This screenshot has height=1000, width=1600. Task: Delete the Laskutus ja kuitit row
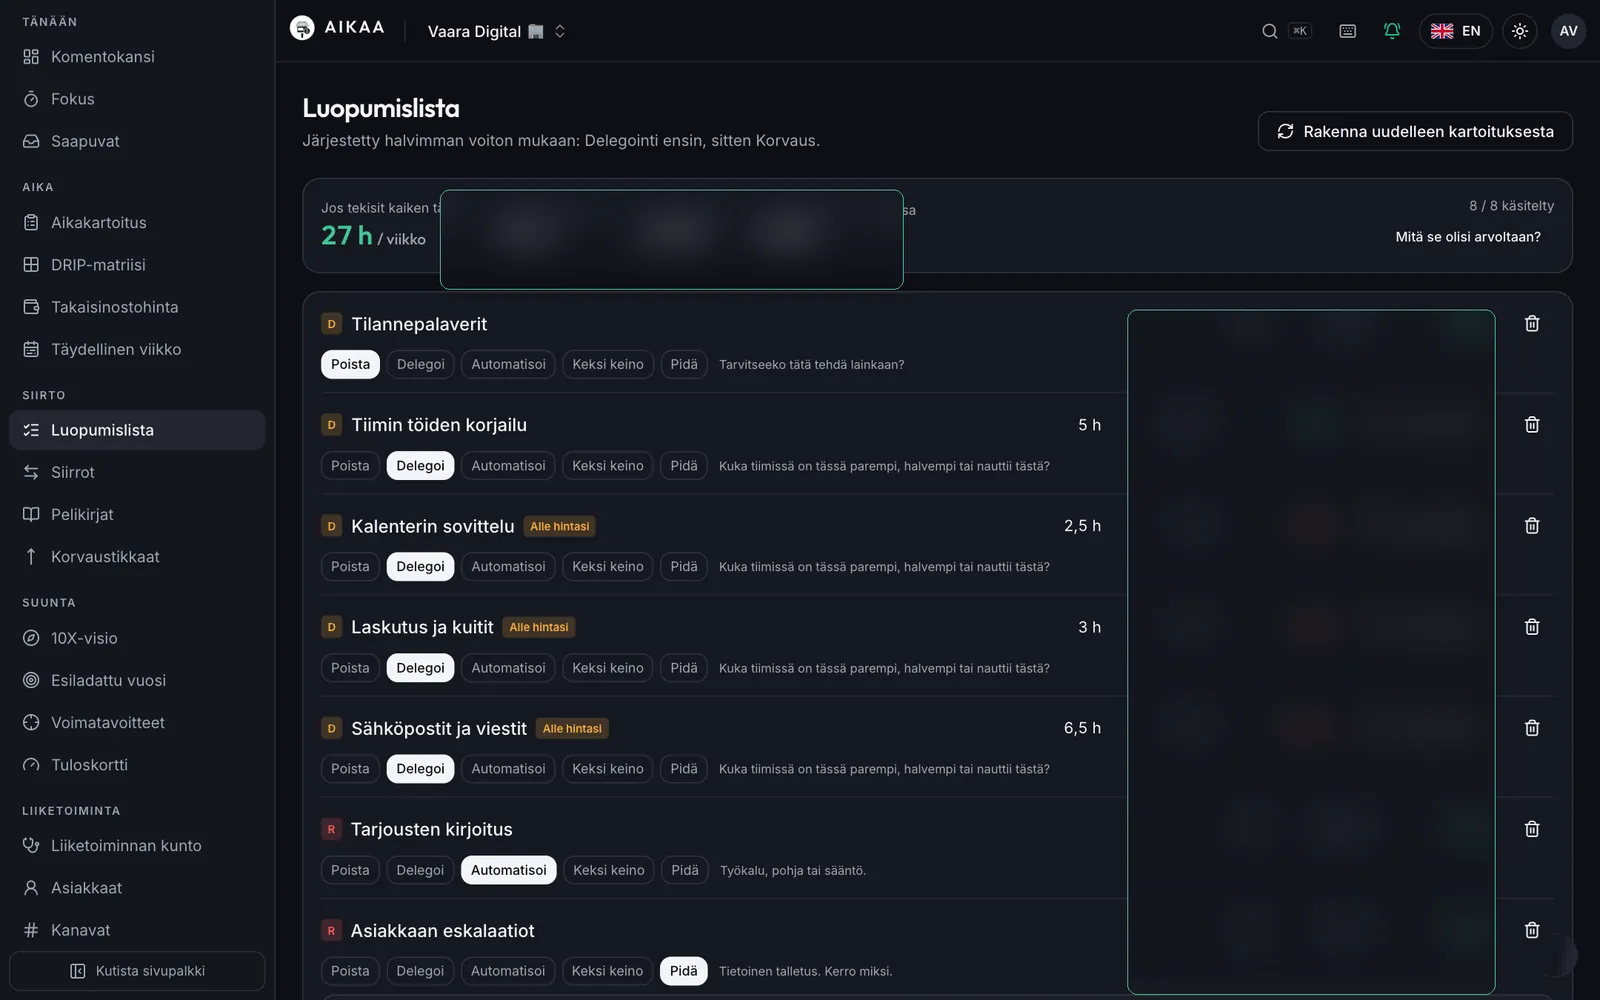(x=1532, y=627)
